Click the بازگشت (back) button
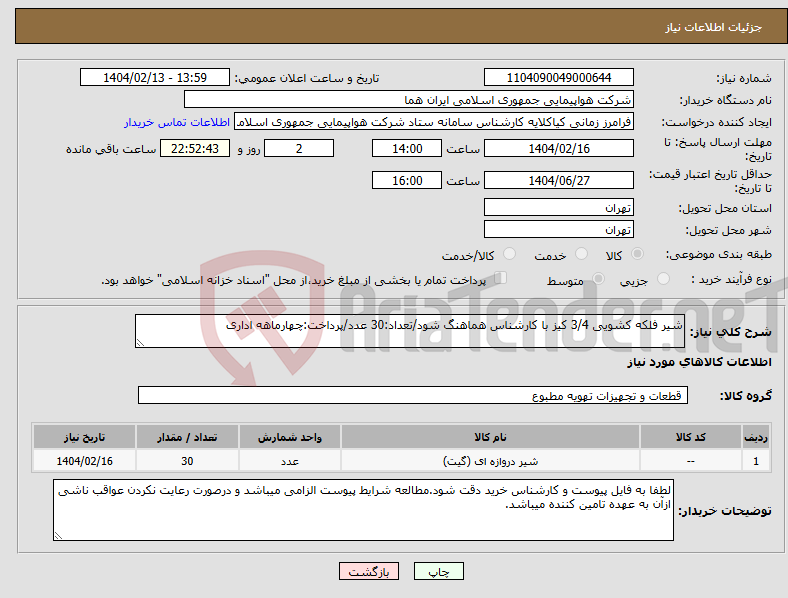The width and height of the screenshot is (788, 598). (369, 571)
